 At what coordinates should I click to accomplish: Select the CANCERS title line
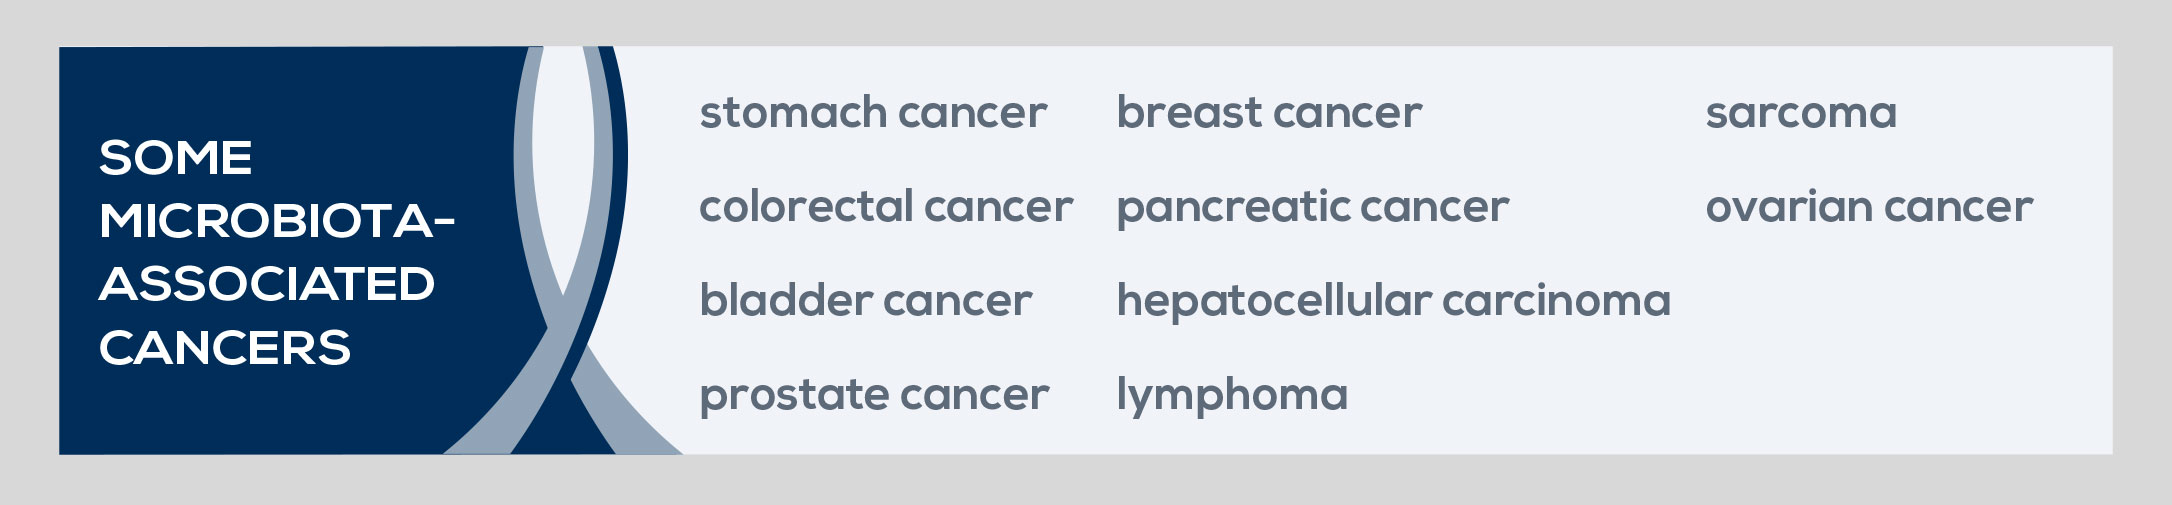(x=225, y=348)
